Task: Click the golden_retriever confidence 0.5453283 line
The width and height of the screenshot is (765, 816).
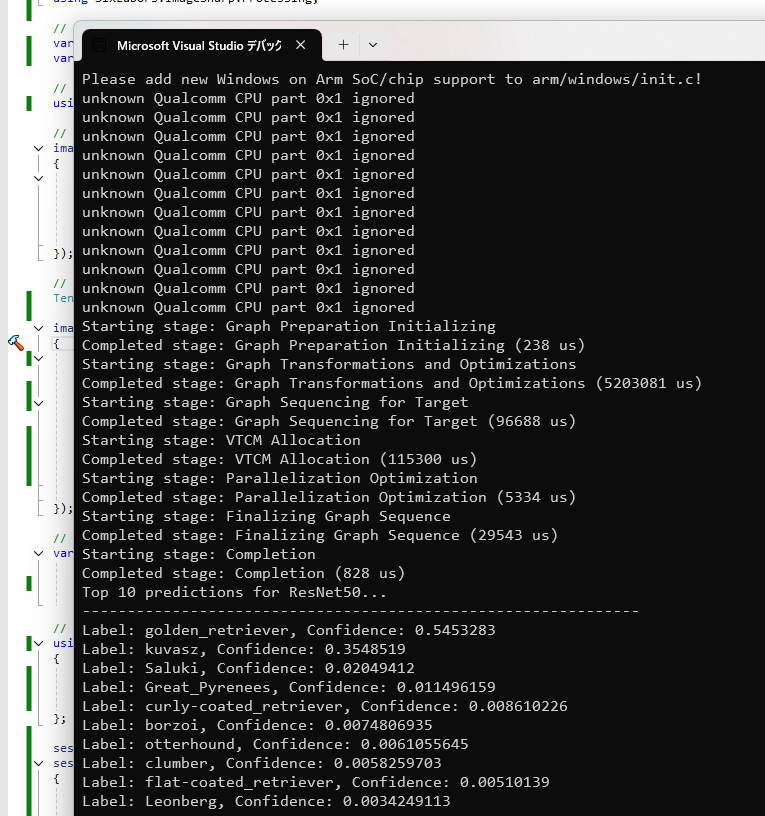Action: (x=289, y=630)
